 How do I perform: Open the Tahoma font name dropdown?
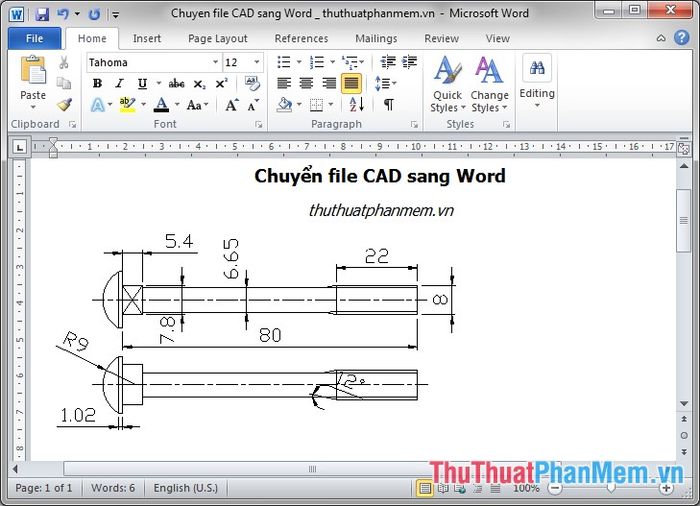(215, 62)
